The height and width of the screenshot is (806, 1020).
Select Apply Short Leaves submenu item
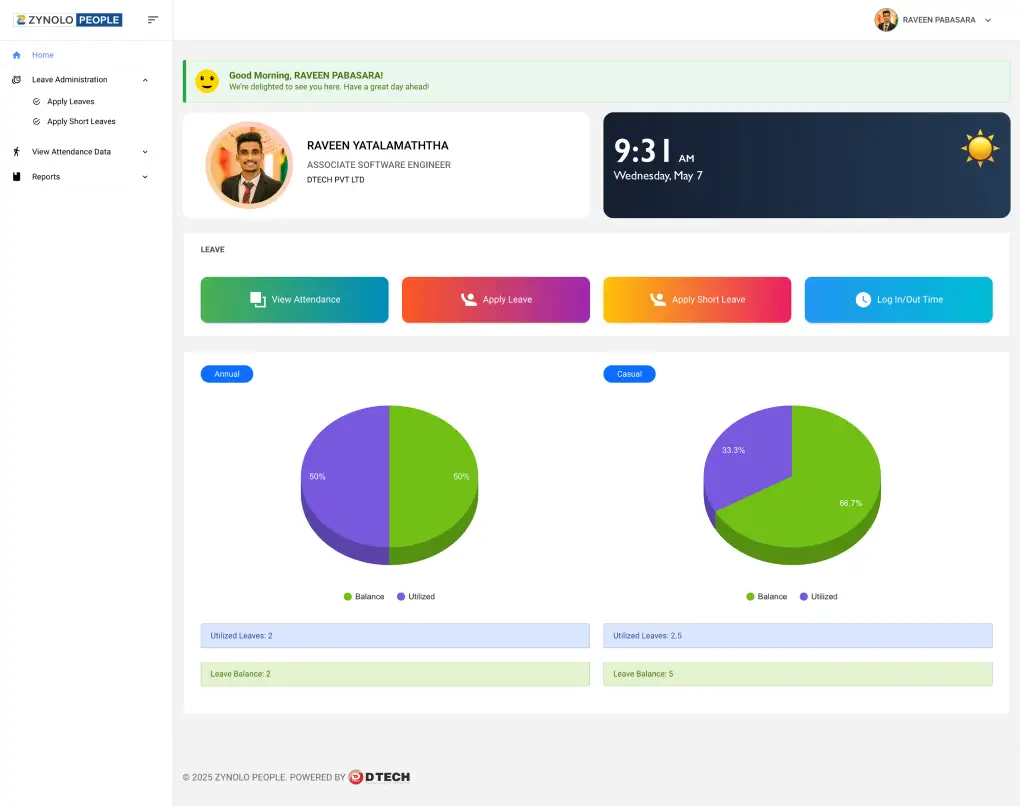click(81, 122)
